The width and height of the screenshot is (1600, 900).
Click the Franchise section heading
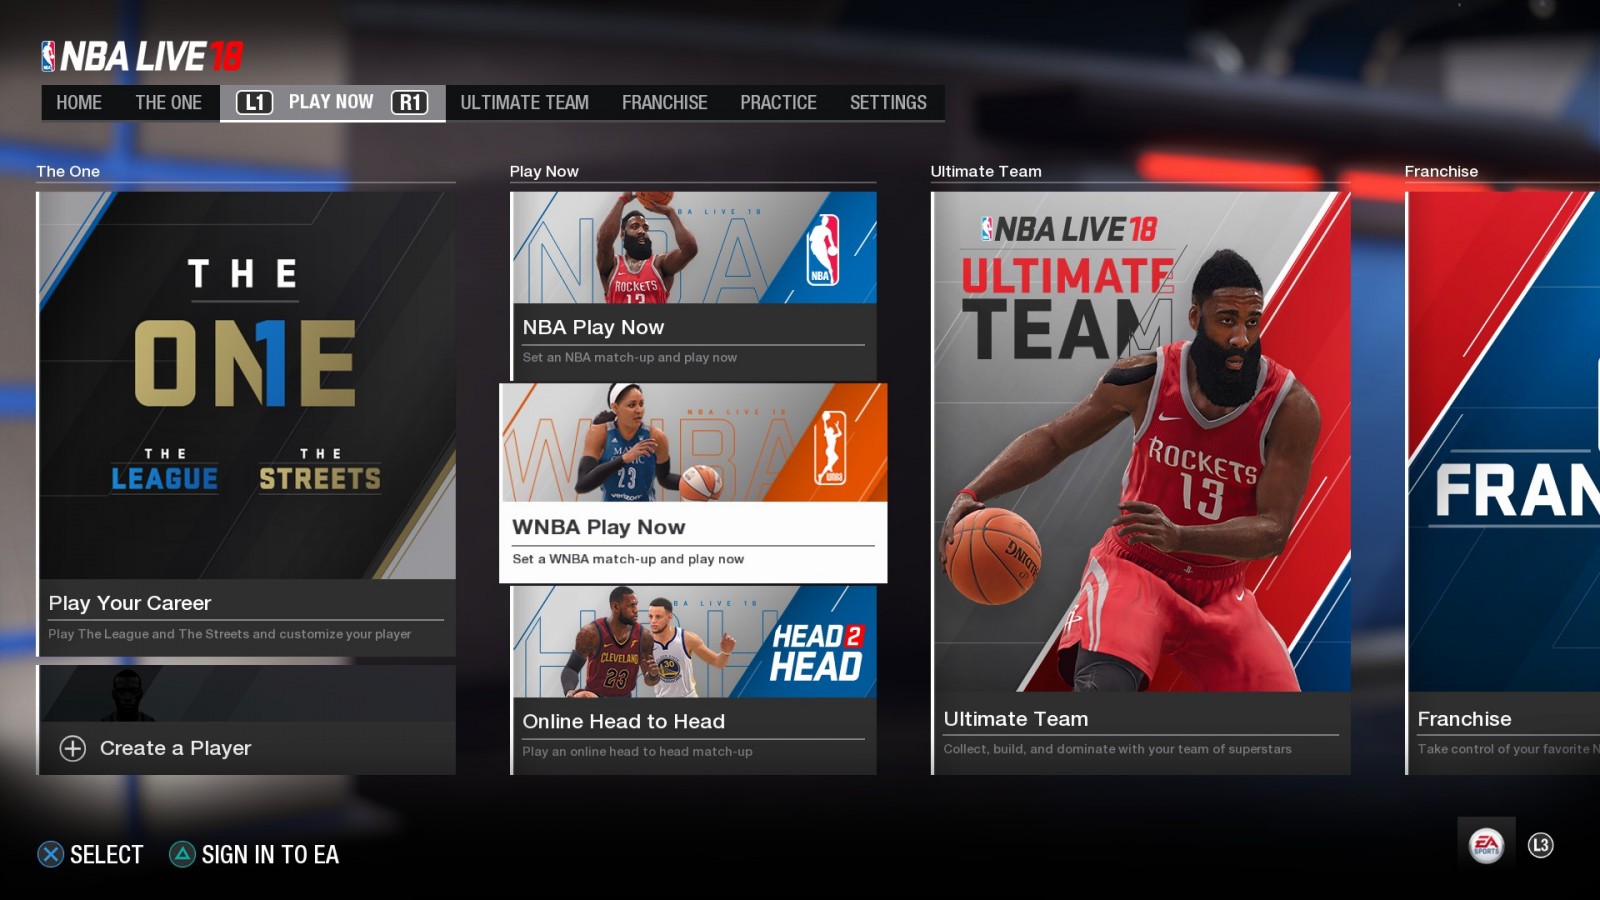(x=1441, y=171)
